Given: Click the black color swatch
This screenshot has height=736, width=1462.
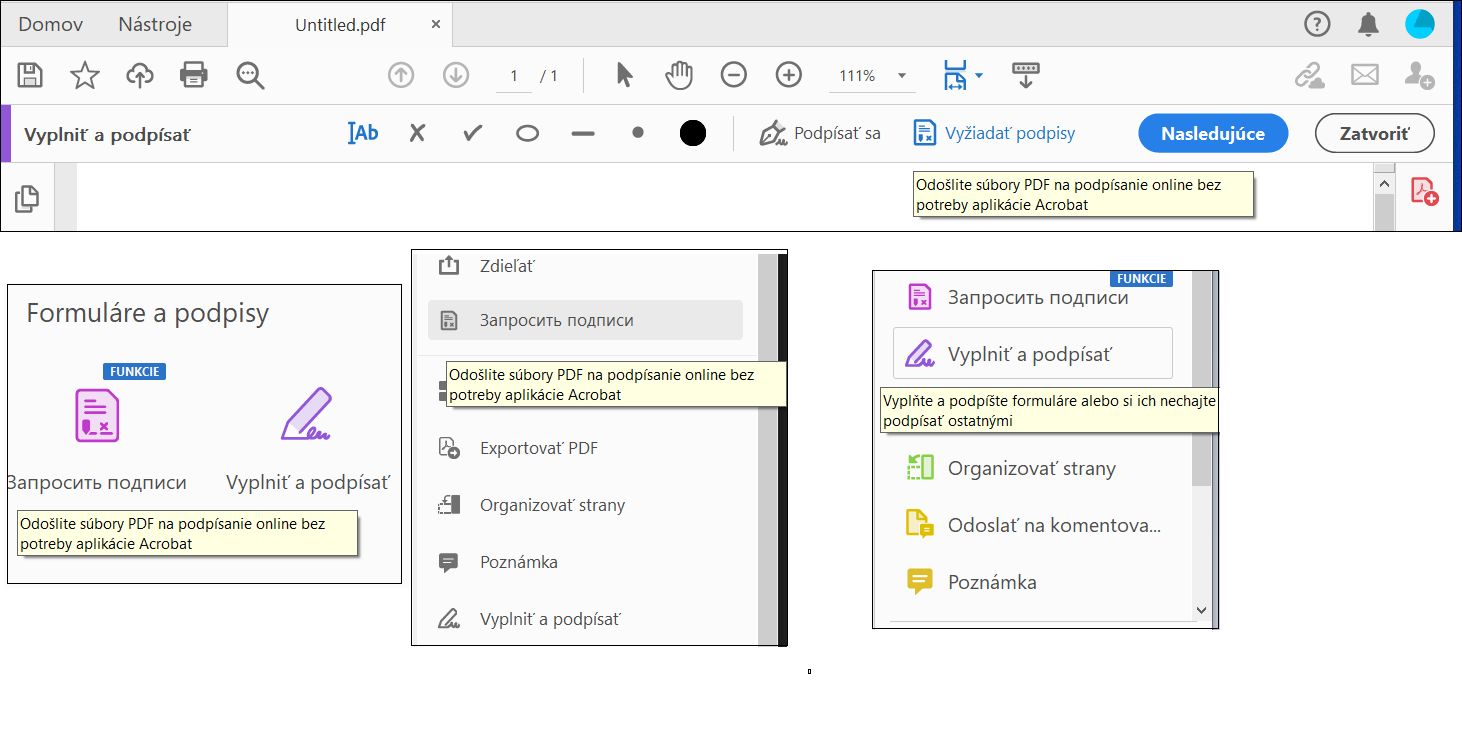Looking at the screenshot, I should (x=693, y=133).
